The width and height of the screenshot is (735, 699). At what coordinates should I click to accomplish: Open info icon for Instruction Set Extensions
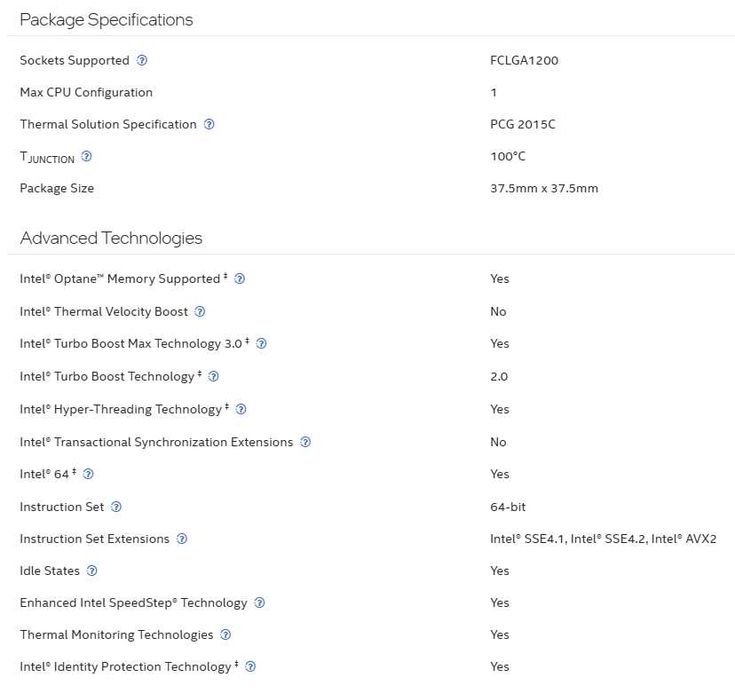pos(182,539)
